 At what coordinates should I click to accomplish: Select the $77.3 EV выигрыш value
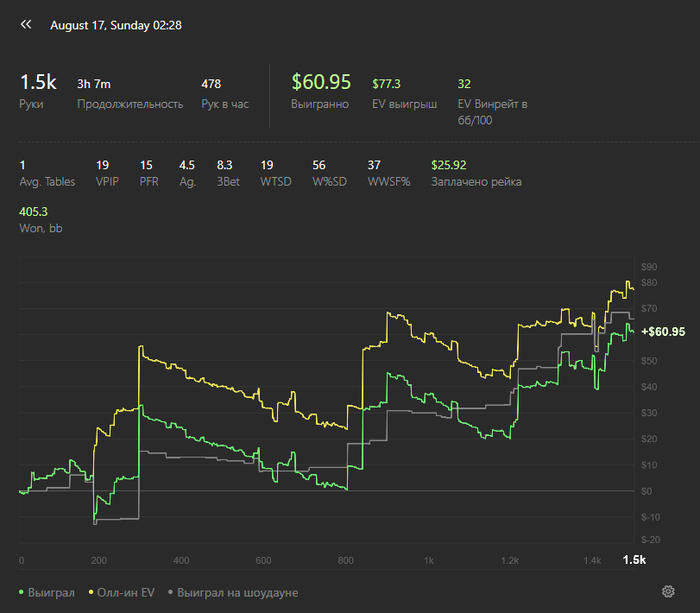[x=403, y=93]
